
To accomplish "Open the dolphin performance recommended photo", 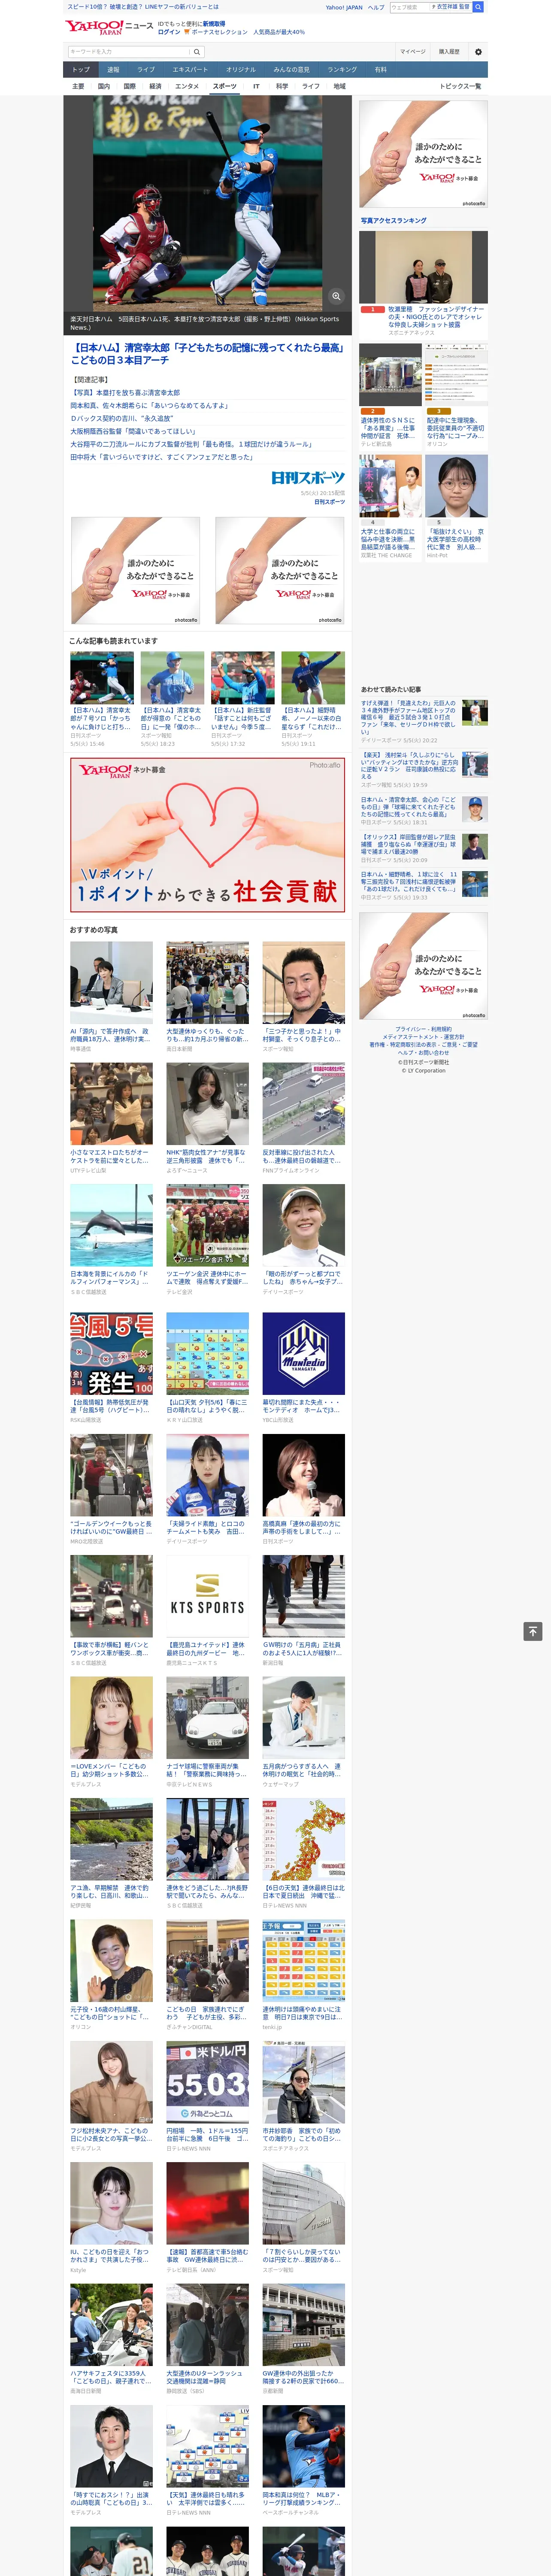I will (111, 1225).
